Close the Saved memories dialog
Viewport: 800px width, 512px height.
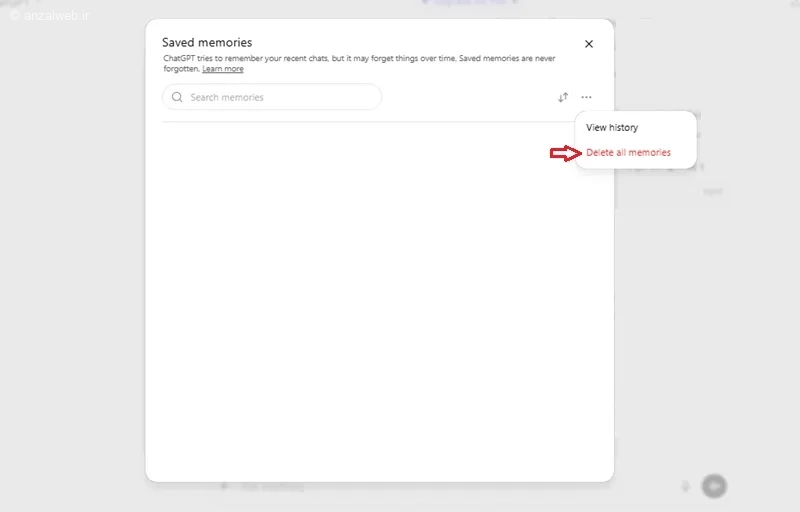(589, 44)
